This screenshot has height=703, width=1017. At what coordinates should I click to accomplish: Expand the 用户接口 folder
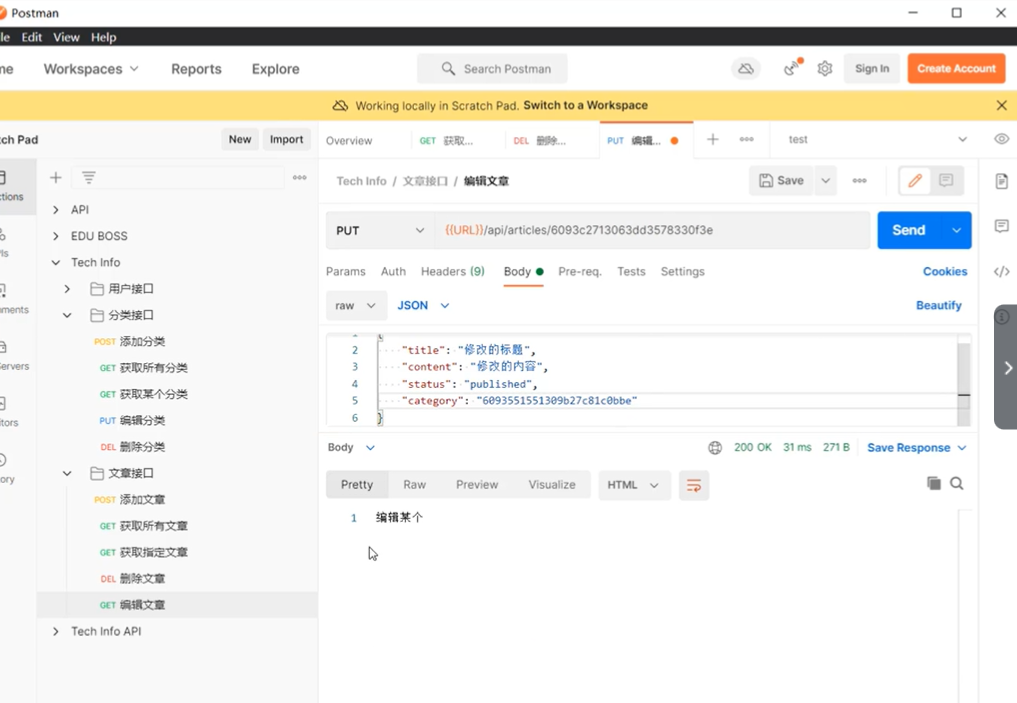[67, 289]
